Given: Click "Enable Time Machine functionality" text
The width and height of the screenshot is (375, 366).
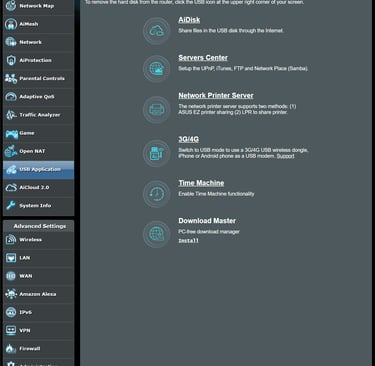Looking at the screenshot, I should pyautogui.click(x=216, y=194).
